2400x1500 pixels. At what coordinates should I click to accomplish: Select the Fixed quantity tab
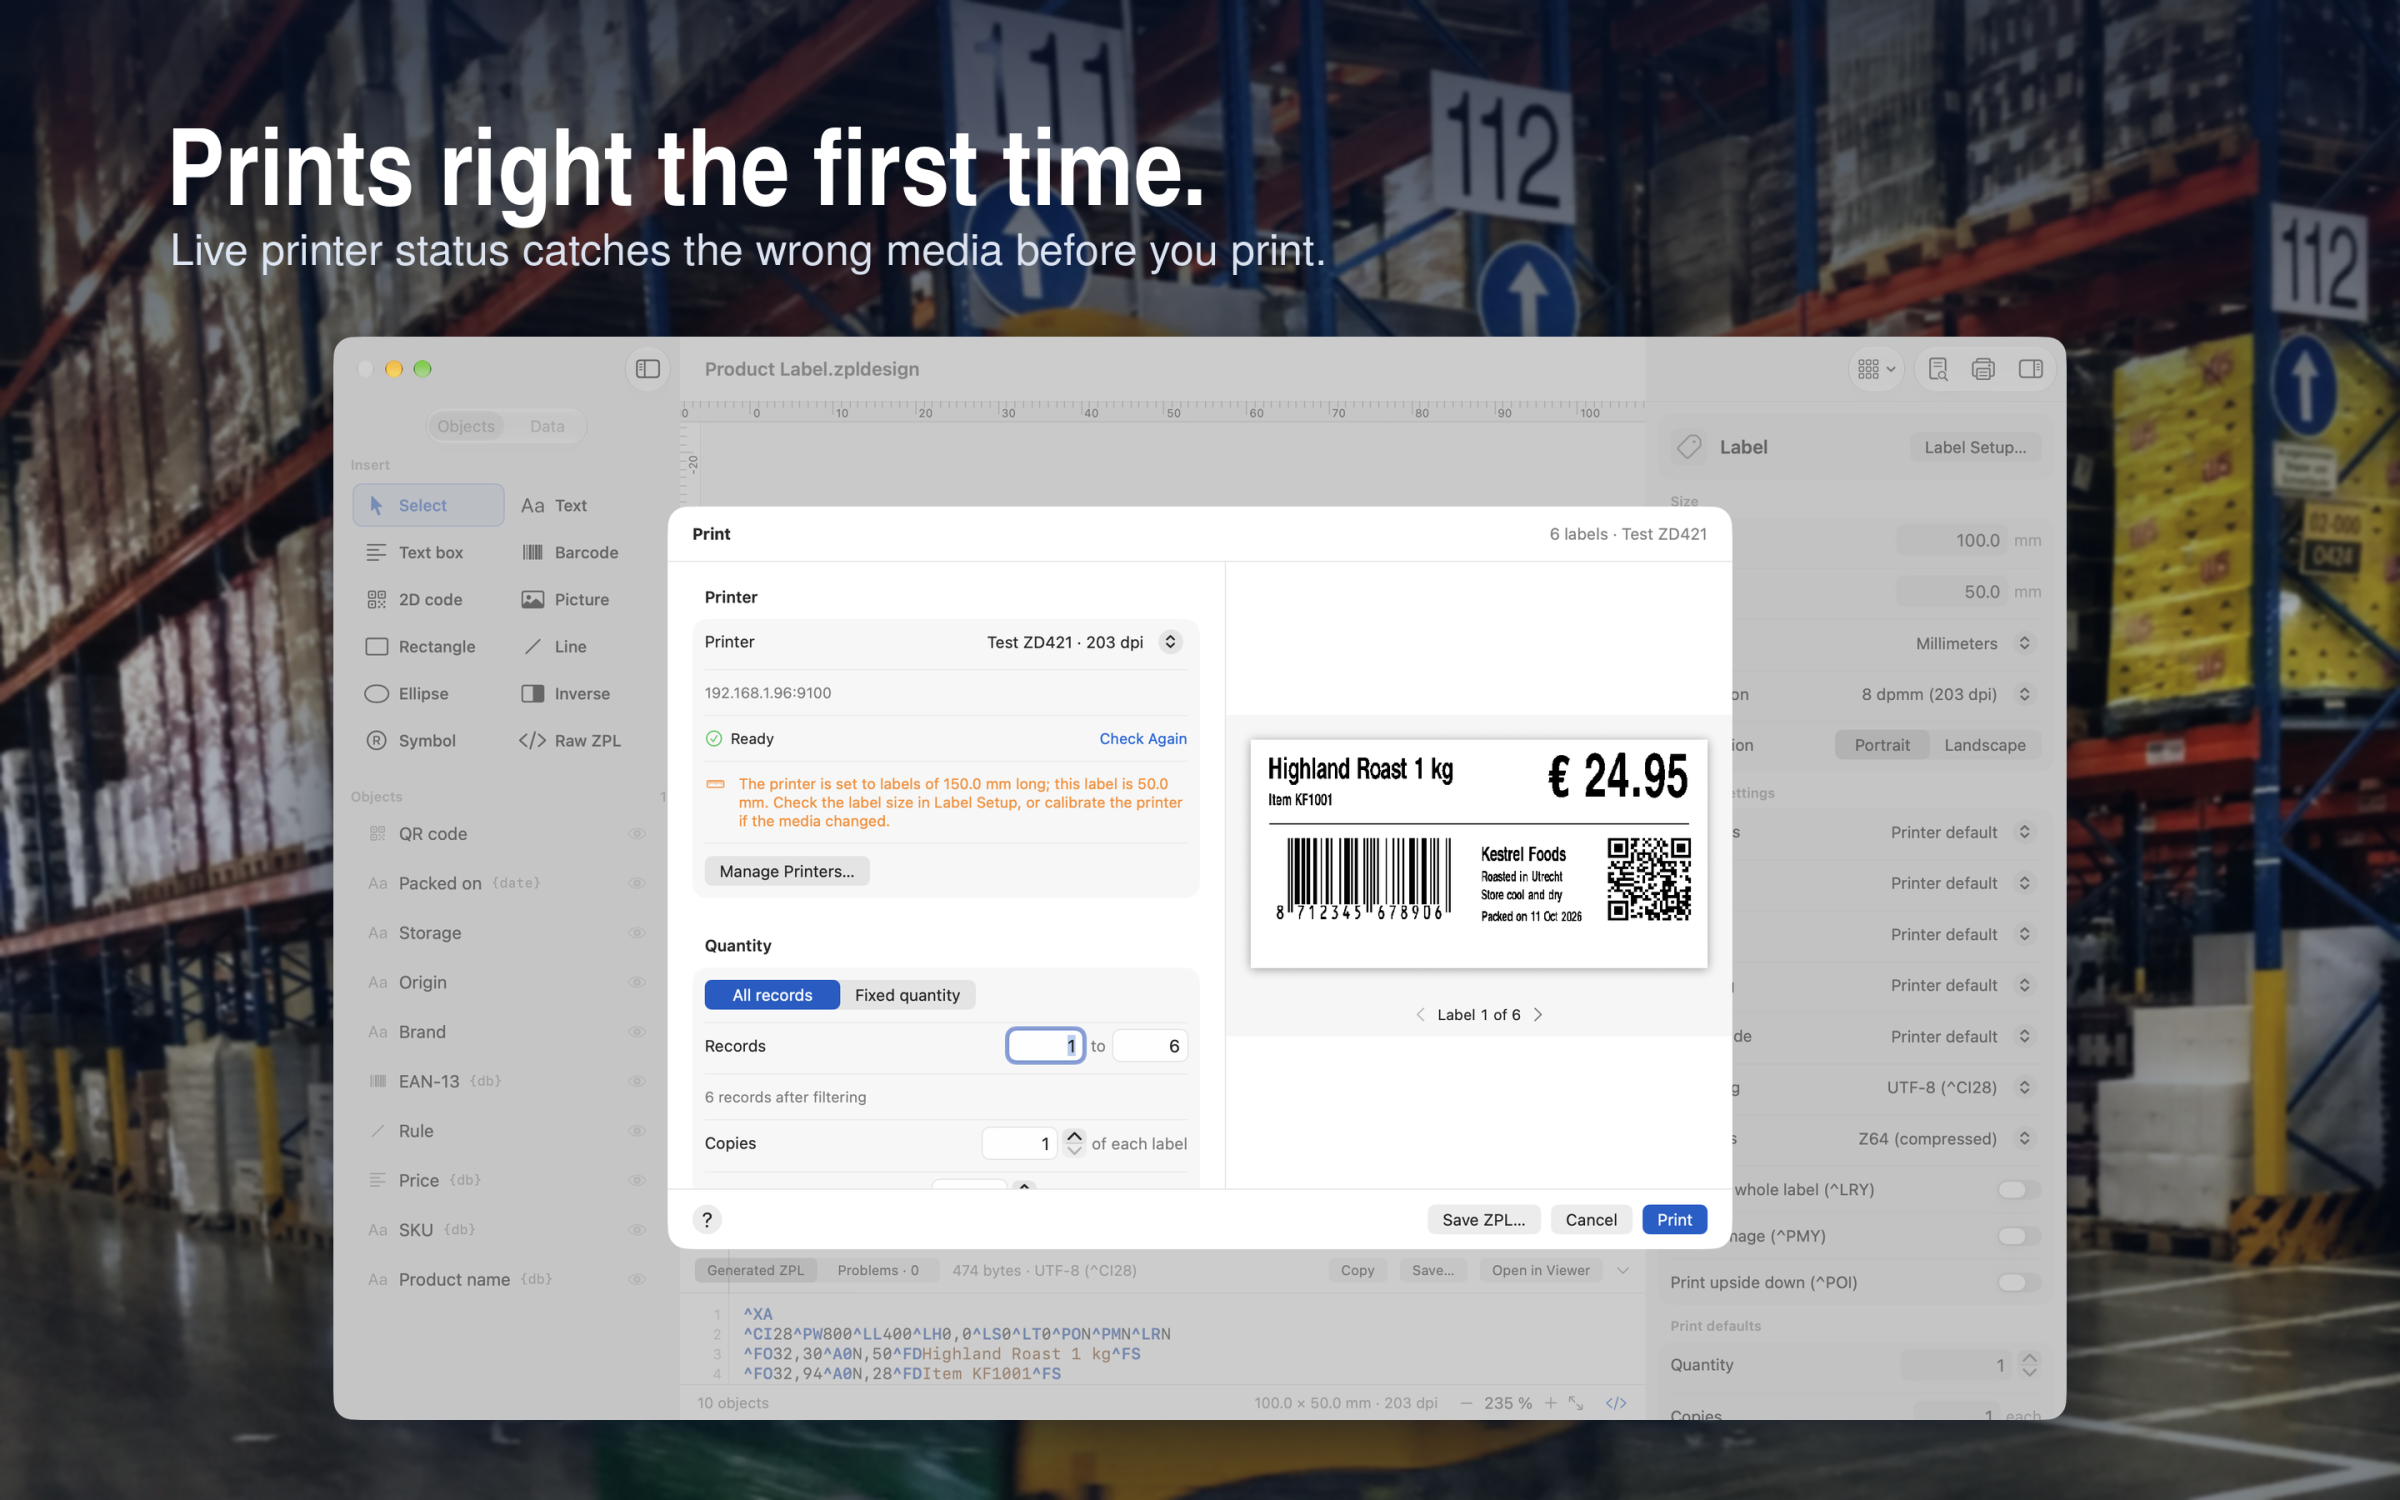tap(907, 995)
